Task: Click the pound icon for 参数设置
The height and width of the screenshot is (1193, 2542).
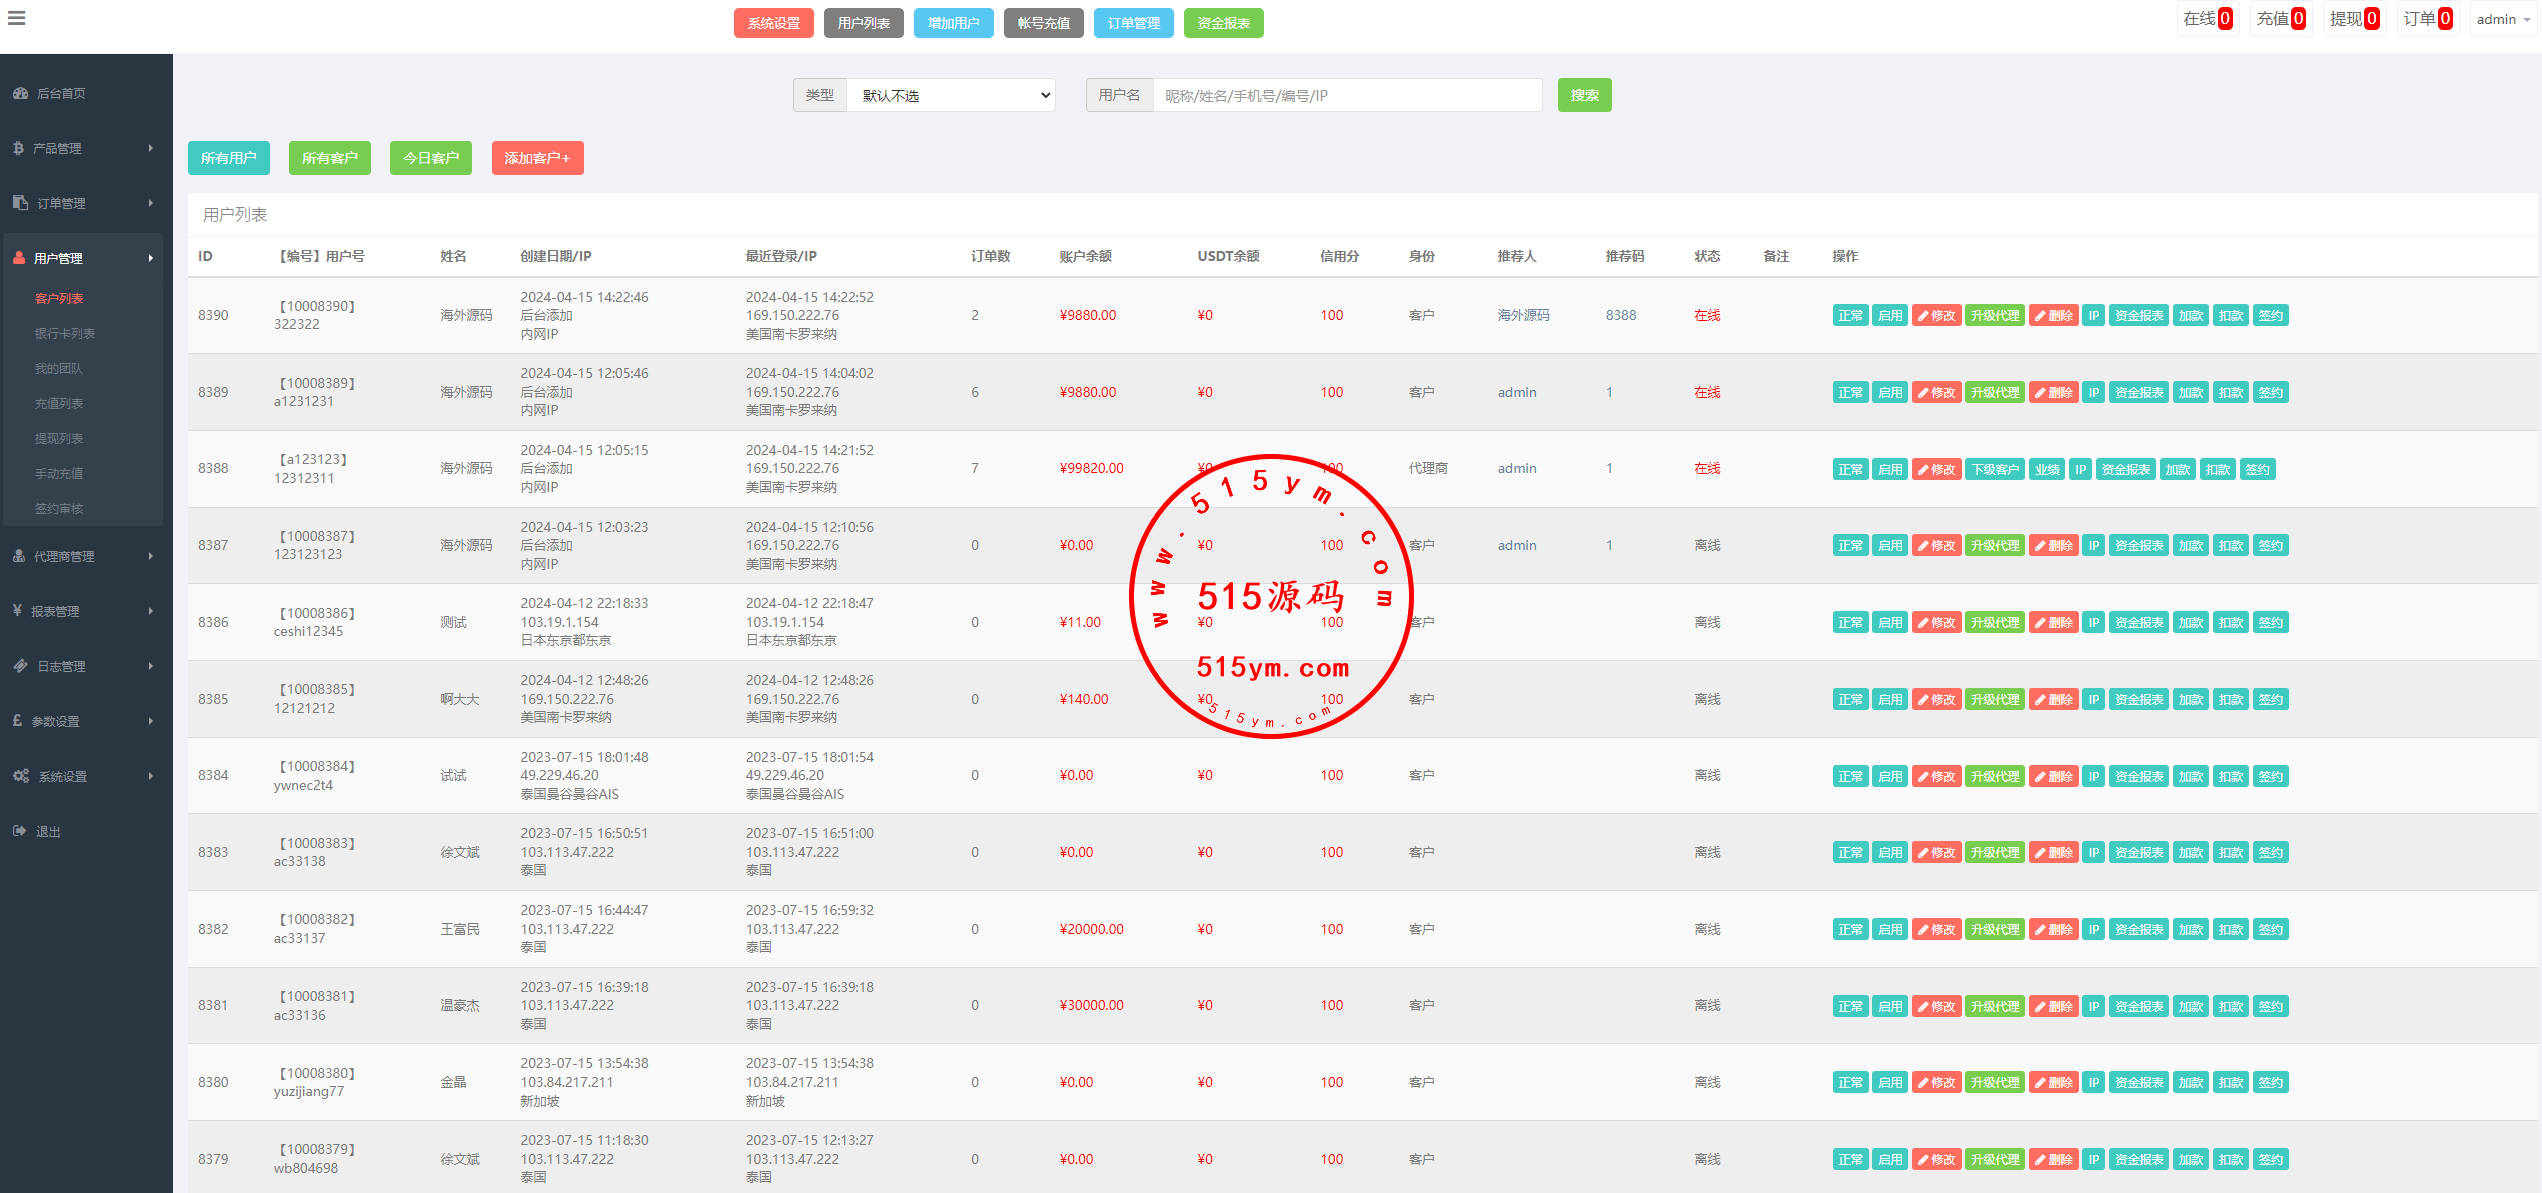Action: tap(17, 721)
